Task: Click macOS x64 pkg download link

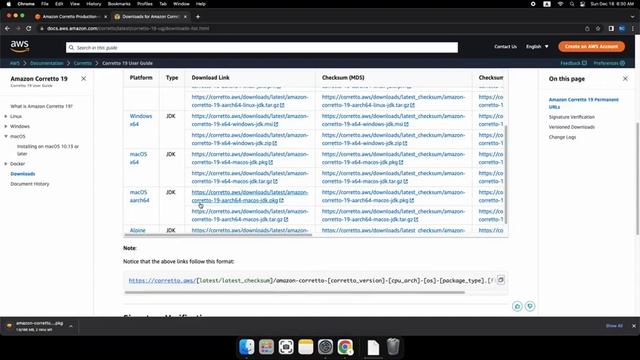Action: click(249, 158)
